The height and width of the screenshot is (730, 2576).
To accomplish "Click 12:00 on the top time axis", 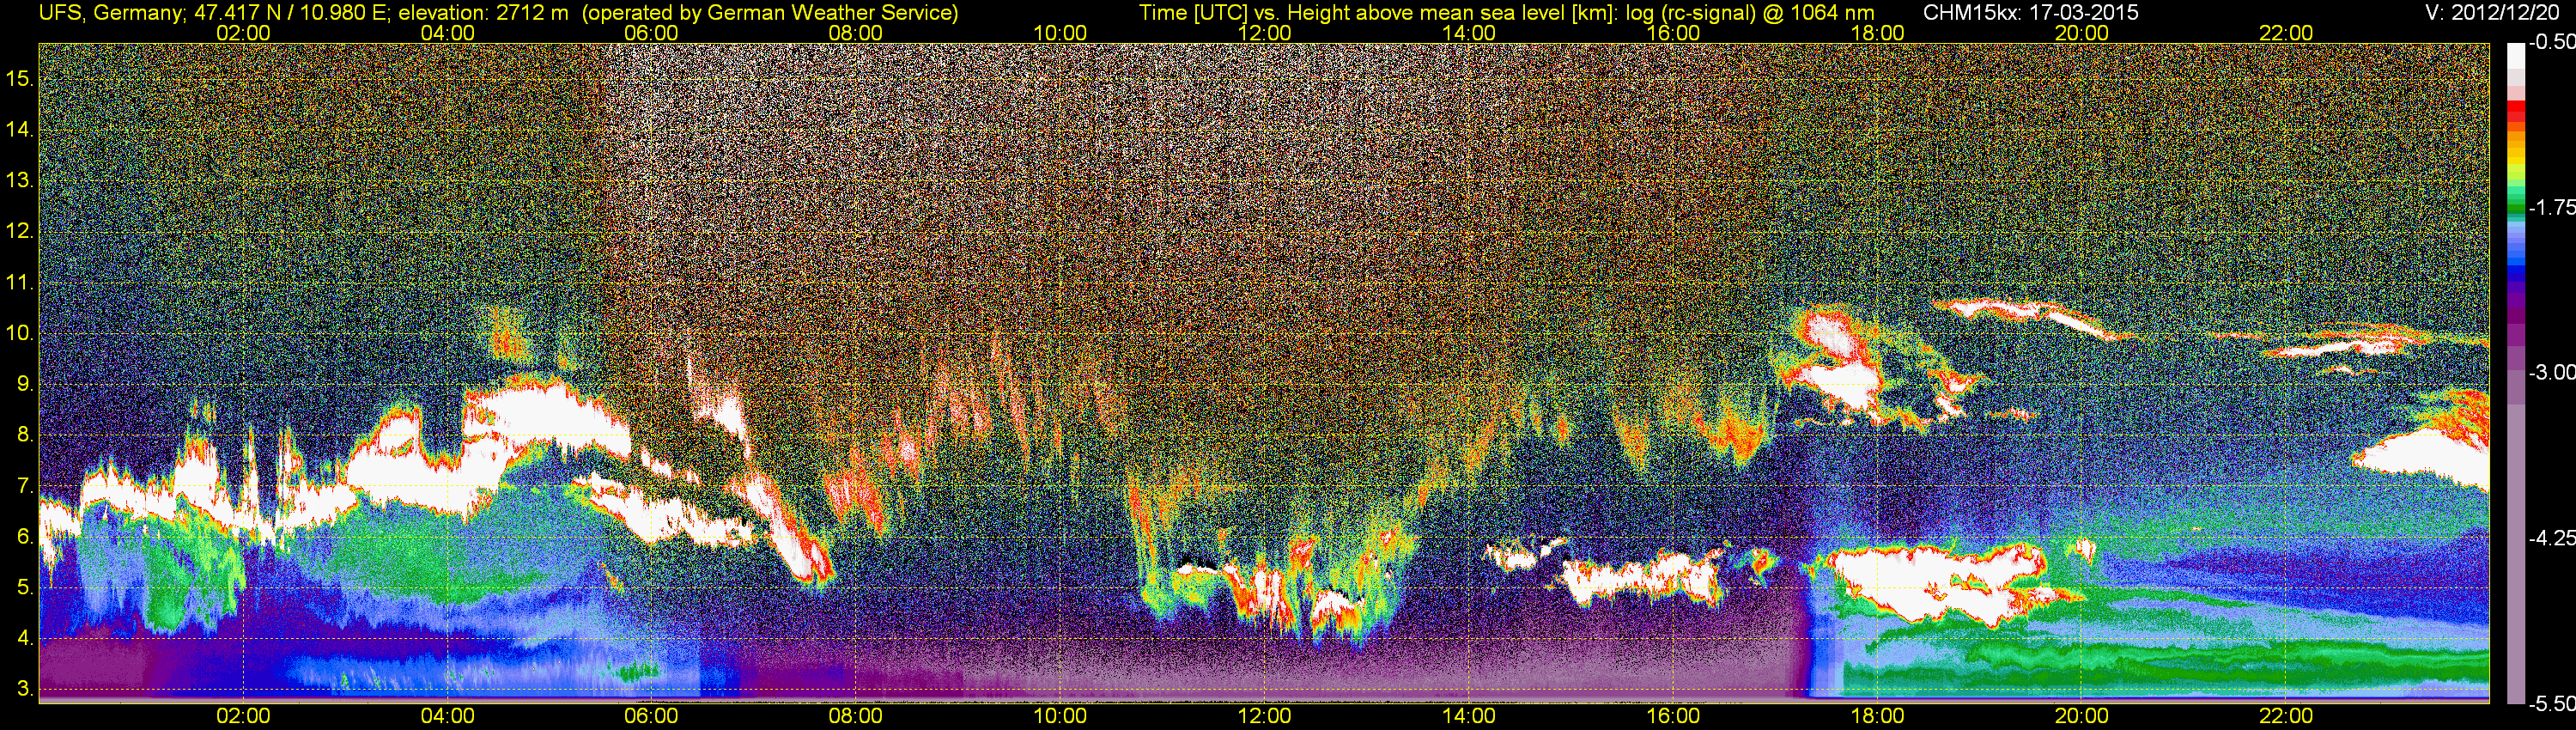I will click(1265, 33).
